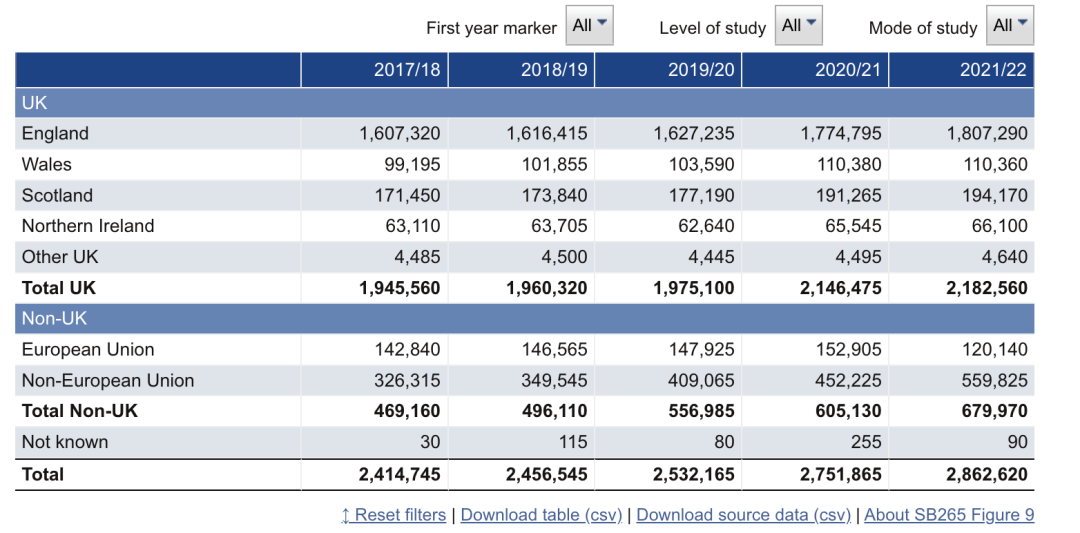1080x533 pixels.
Task: Expand the Level of study dropdown
Action: (x=798, y=26)
